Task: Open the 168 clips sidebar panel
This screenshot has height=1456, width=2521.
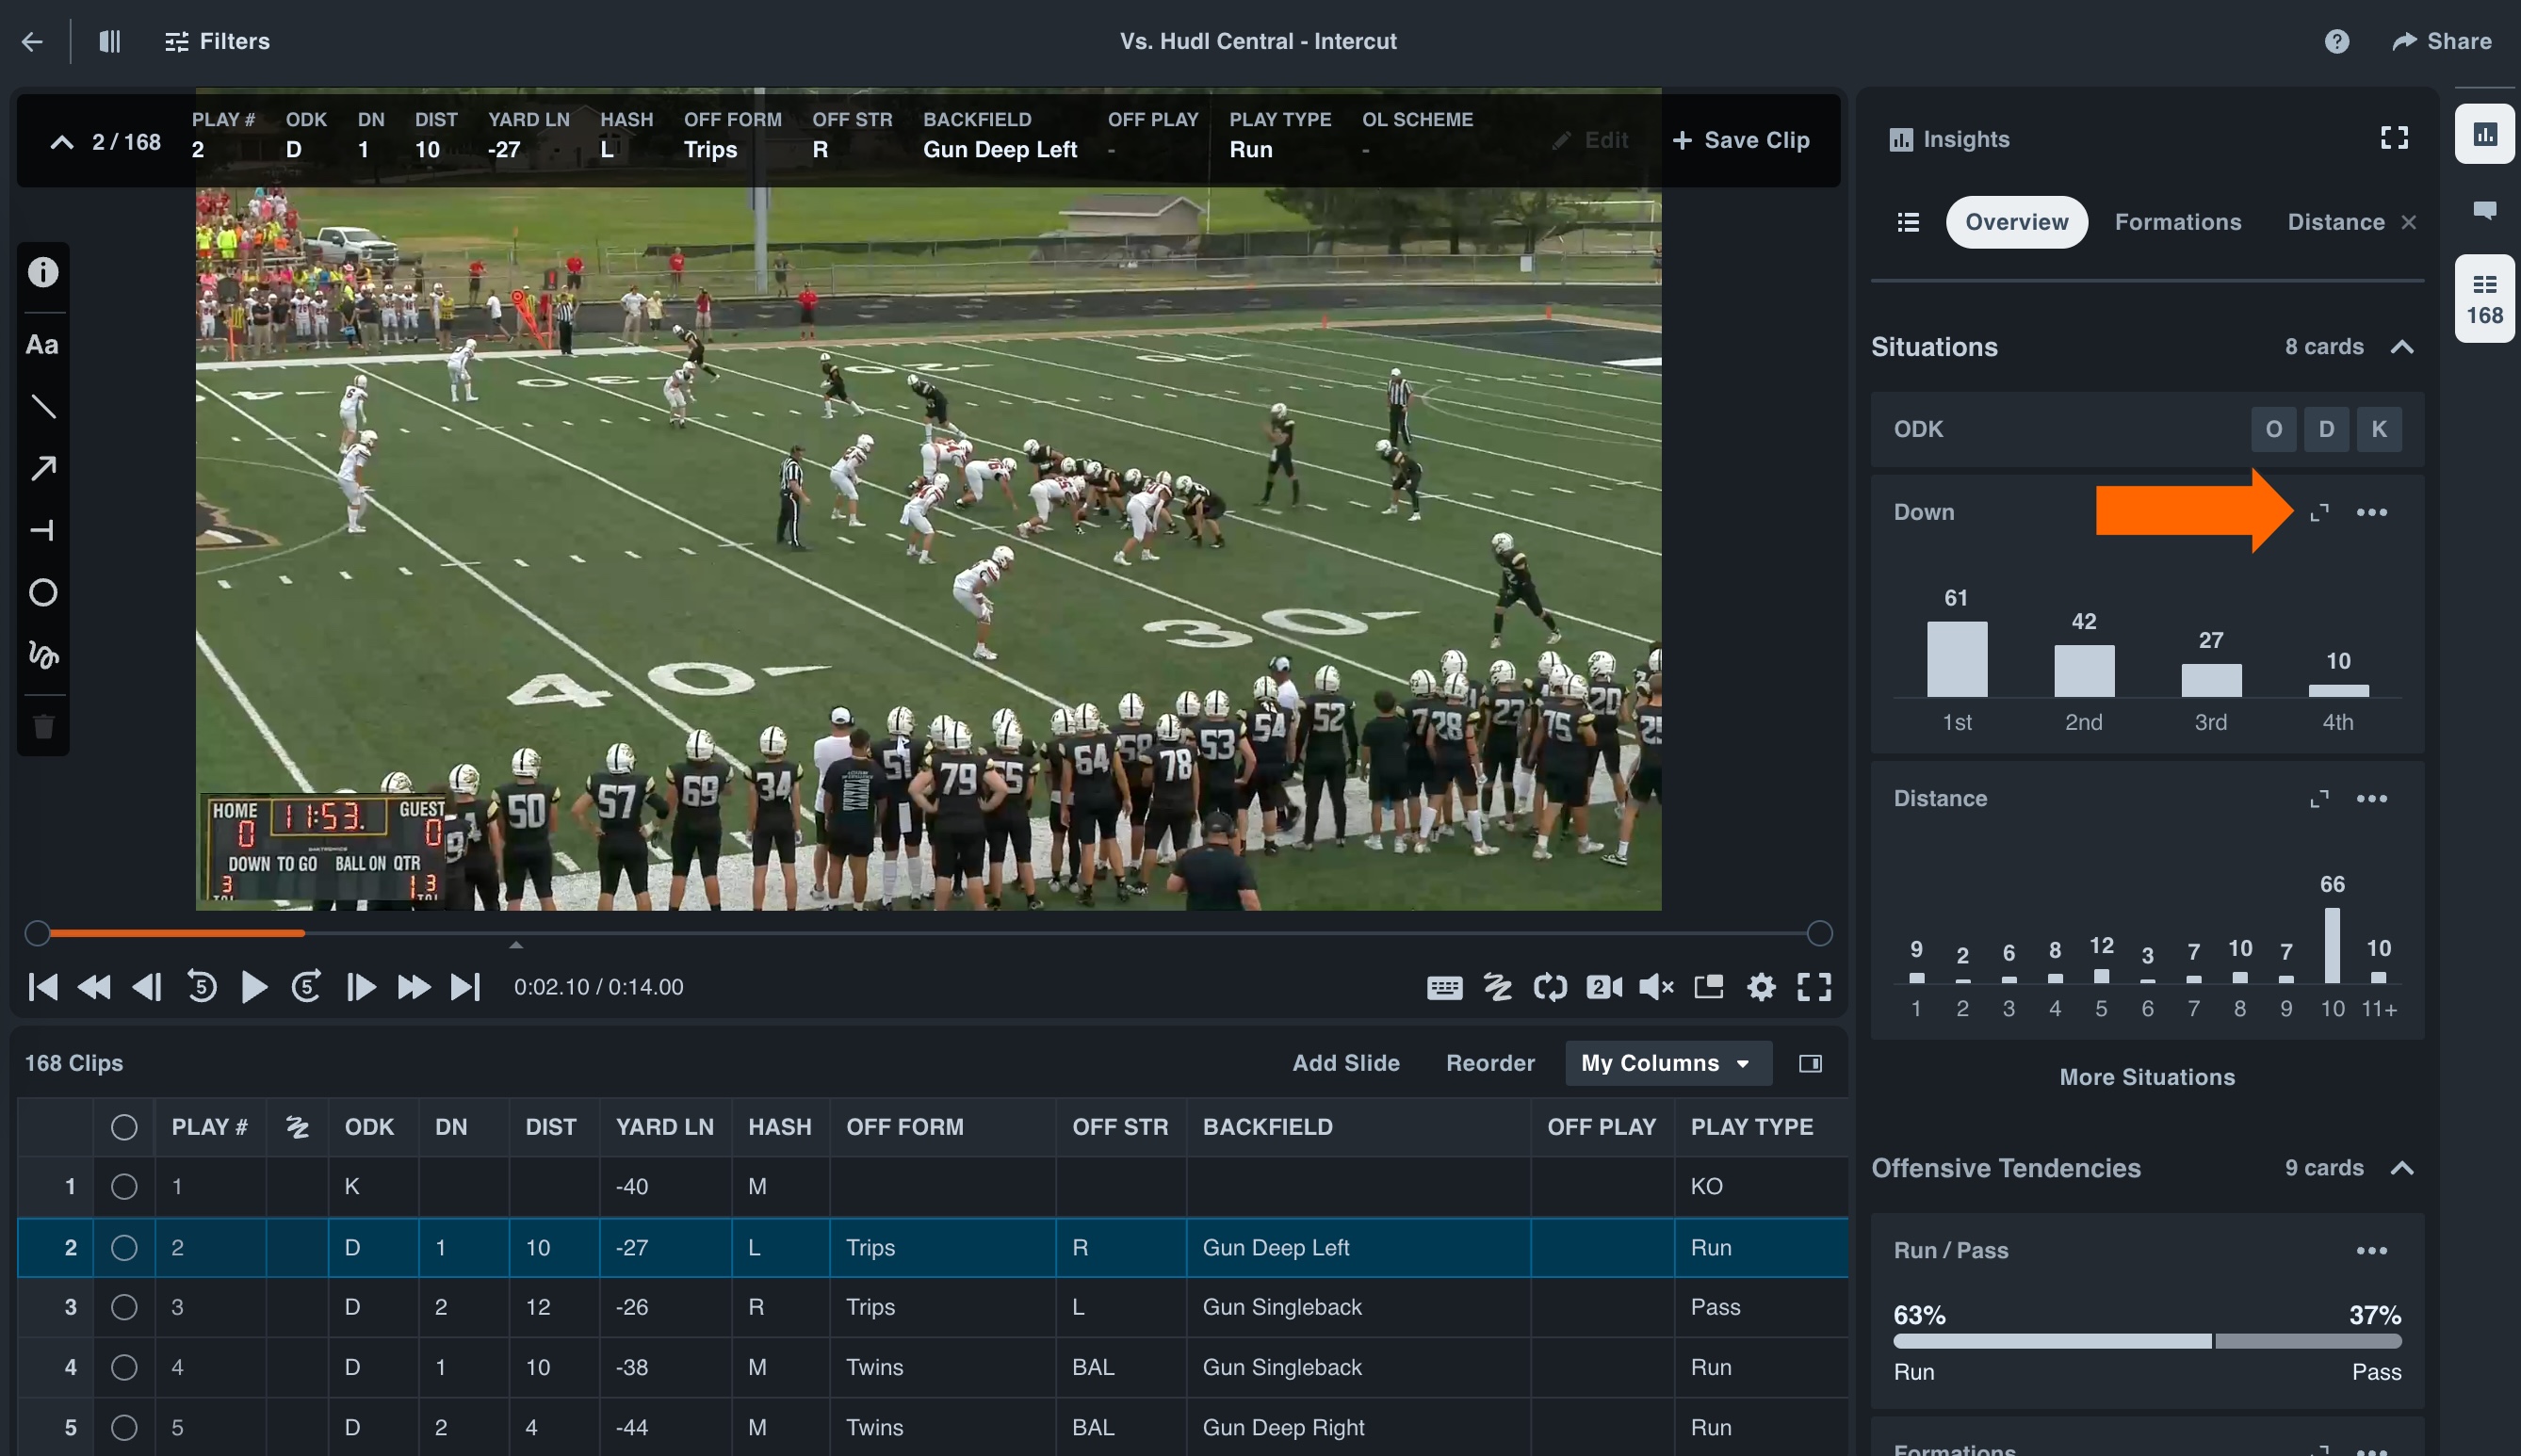Action: [2484, 299]
